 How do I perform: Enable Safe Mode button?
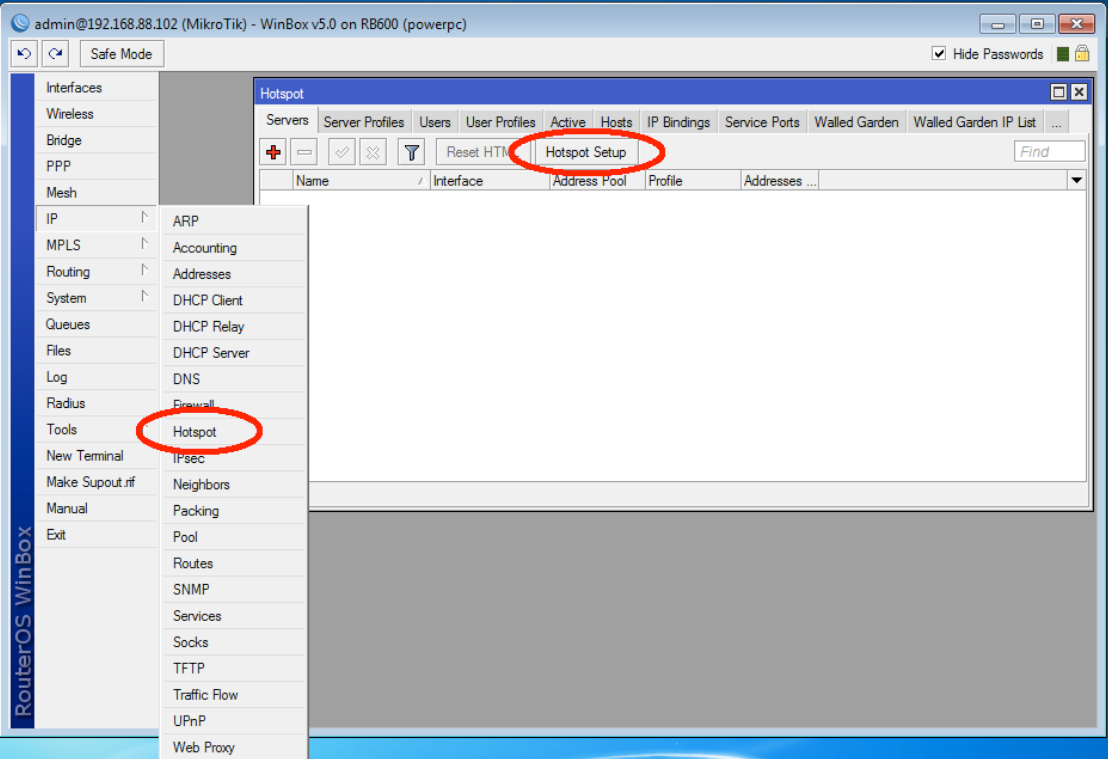[122, 54]
